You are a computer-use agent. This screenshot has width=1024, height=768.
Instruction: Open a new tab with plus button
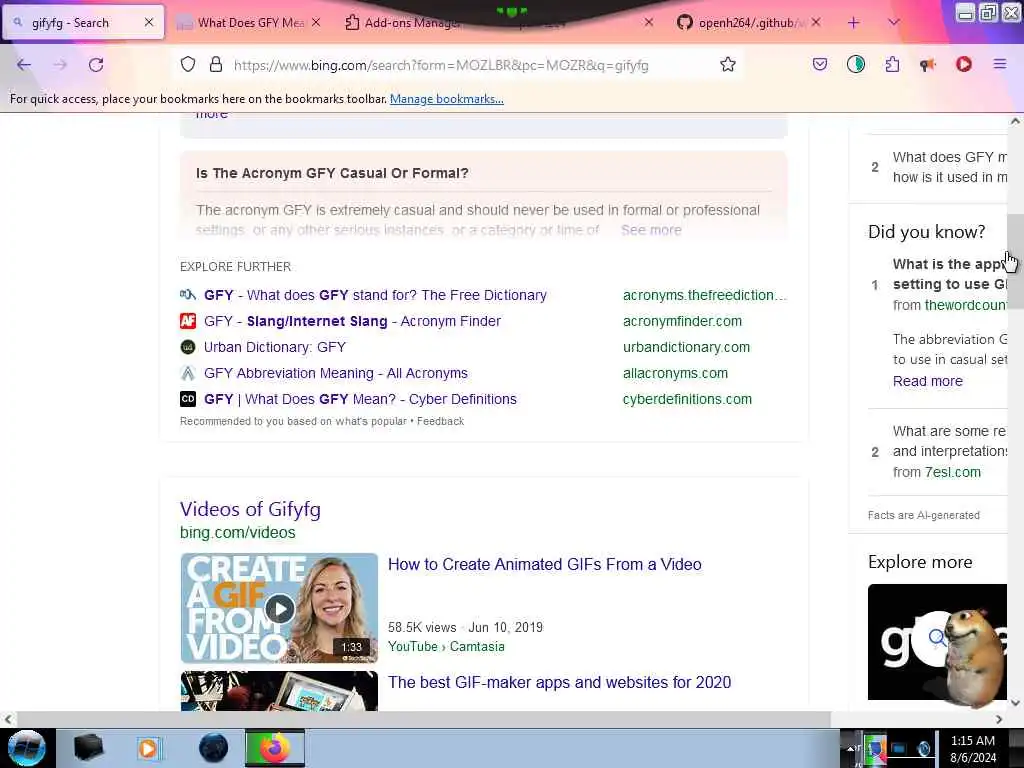pos(854,23)
